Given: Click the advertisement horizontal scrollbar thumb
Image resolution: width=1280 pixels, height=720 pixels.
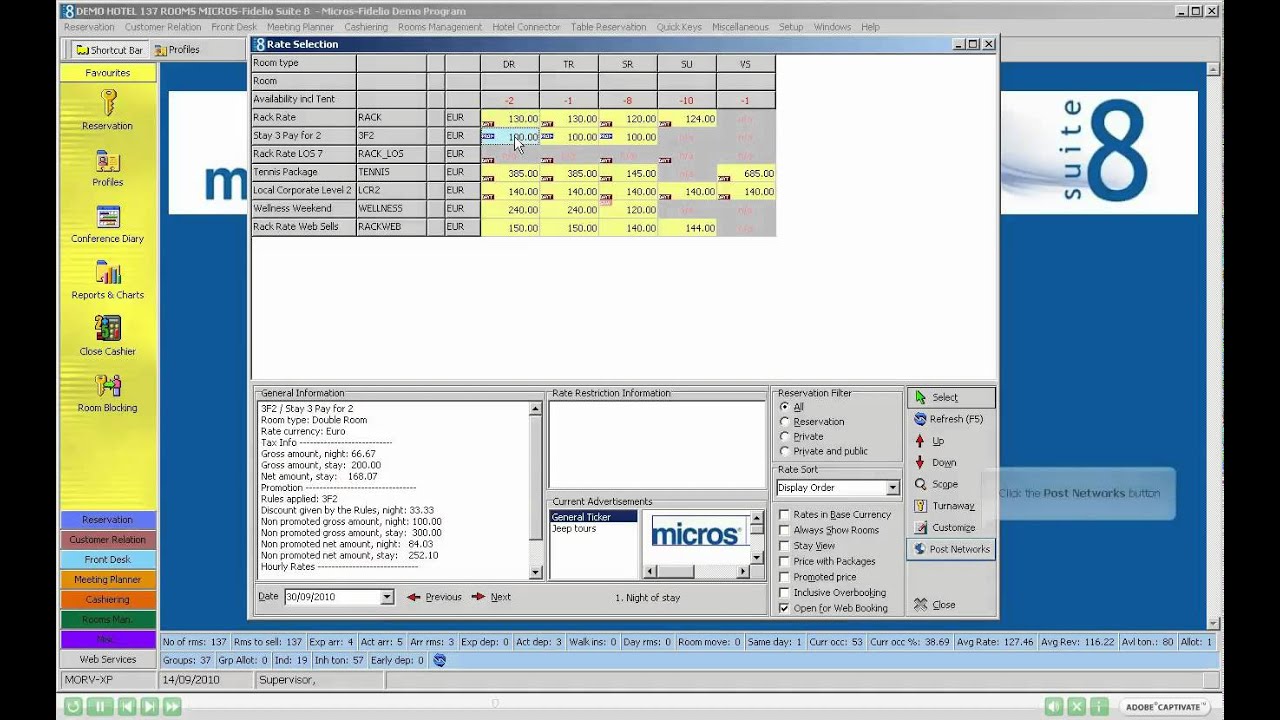Looking at the screenshot, I should pos(676,572).
